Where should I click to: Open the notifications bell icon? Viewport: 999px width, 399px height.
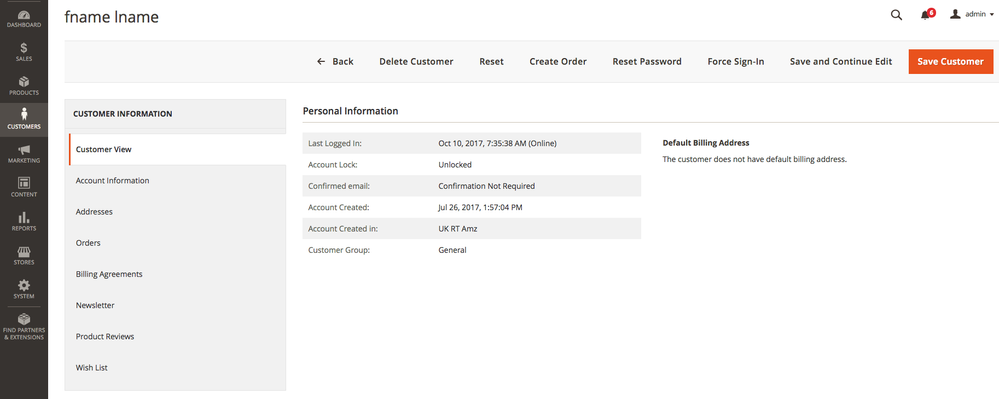pos(926,15)
